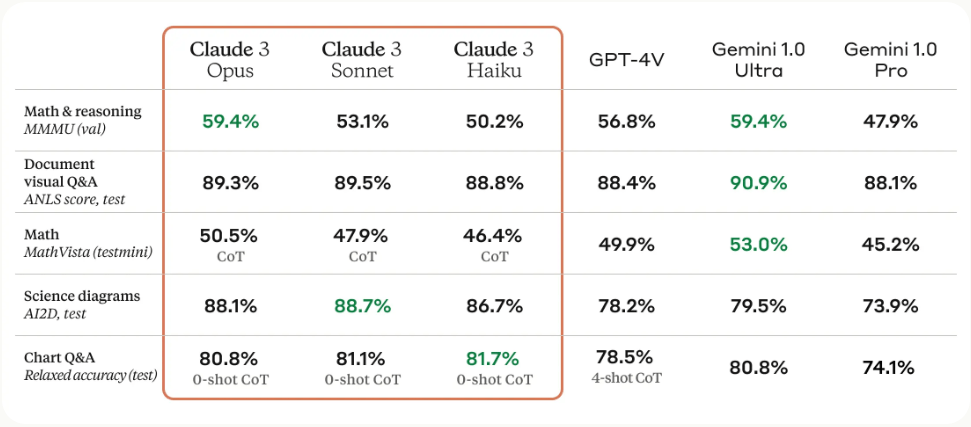Click the green 90.9% Gemini Ultra document score
The image size is (971, 427).
(x=759, y=182)
